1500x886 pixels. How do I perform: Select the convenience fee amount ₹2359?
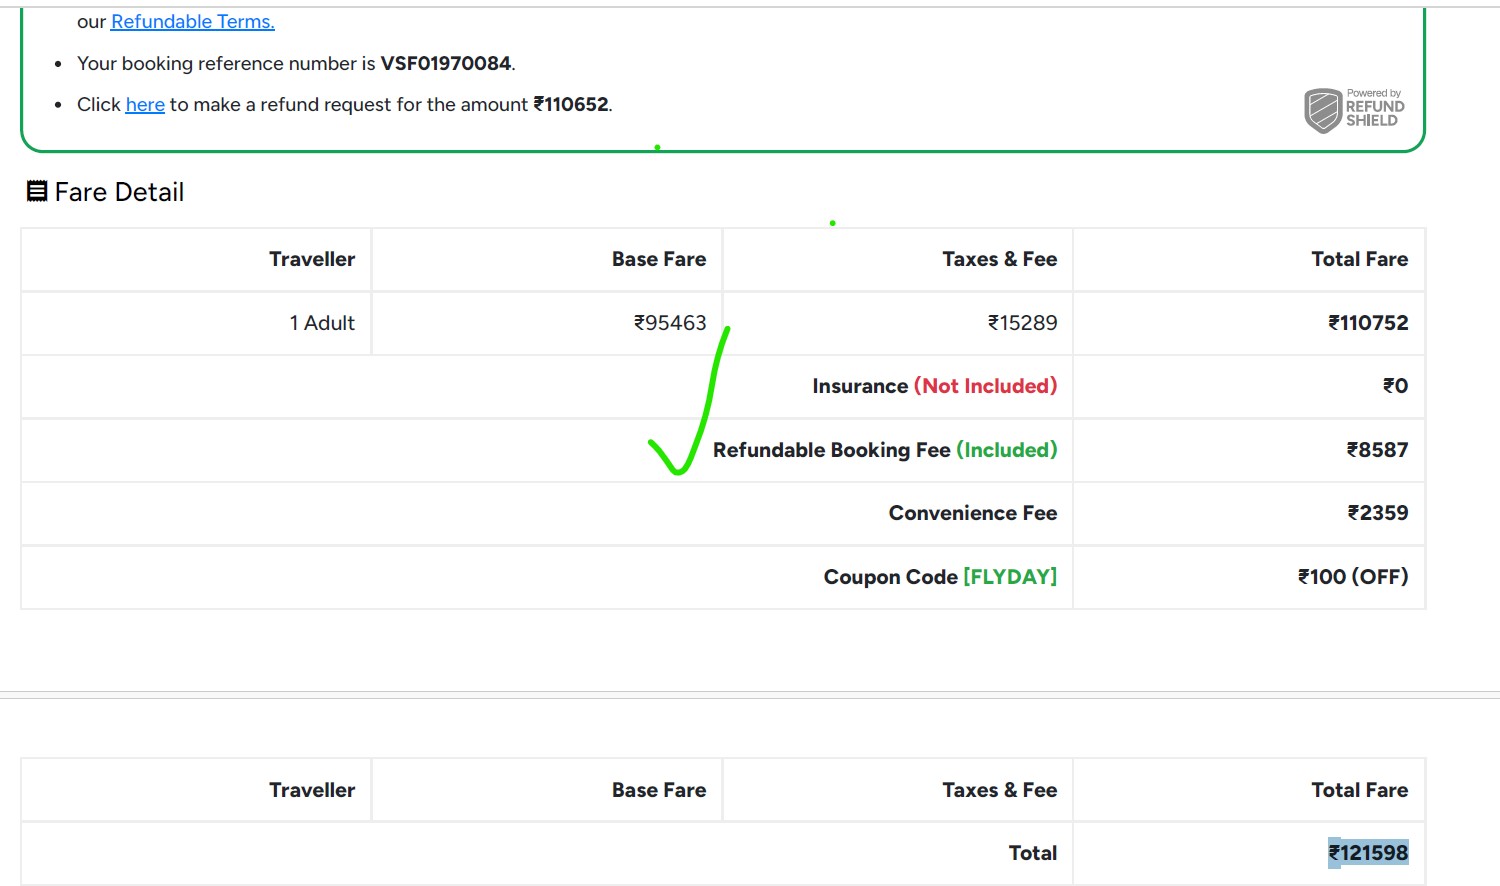(x=1377, y=513)
